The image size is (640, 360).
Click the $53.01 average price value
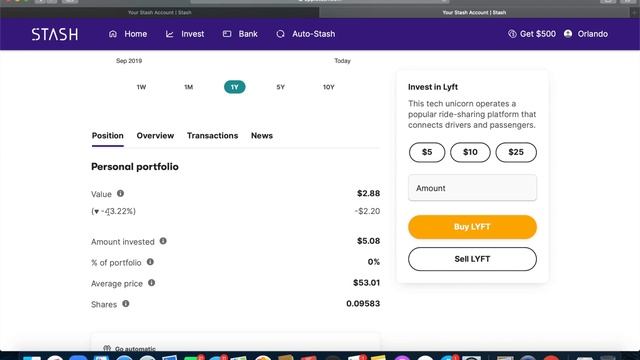[367, 283]
